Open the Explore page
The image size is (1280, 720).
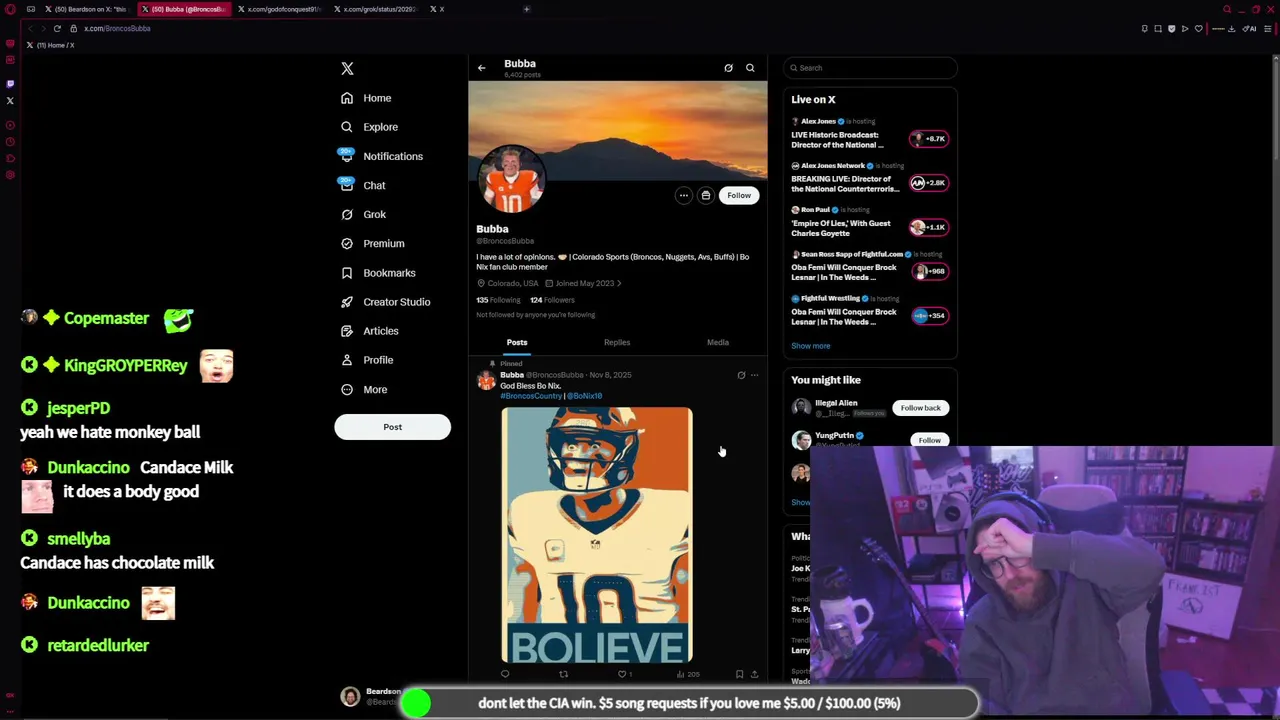coord(368,127)
